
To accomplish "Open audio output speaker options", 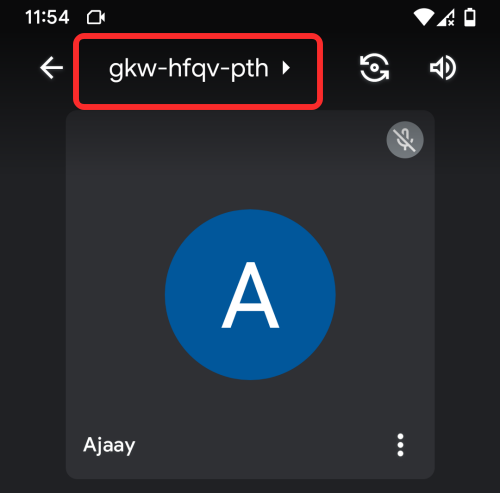I will tap(443, 68).
